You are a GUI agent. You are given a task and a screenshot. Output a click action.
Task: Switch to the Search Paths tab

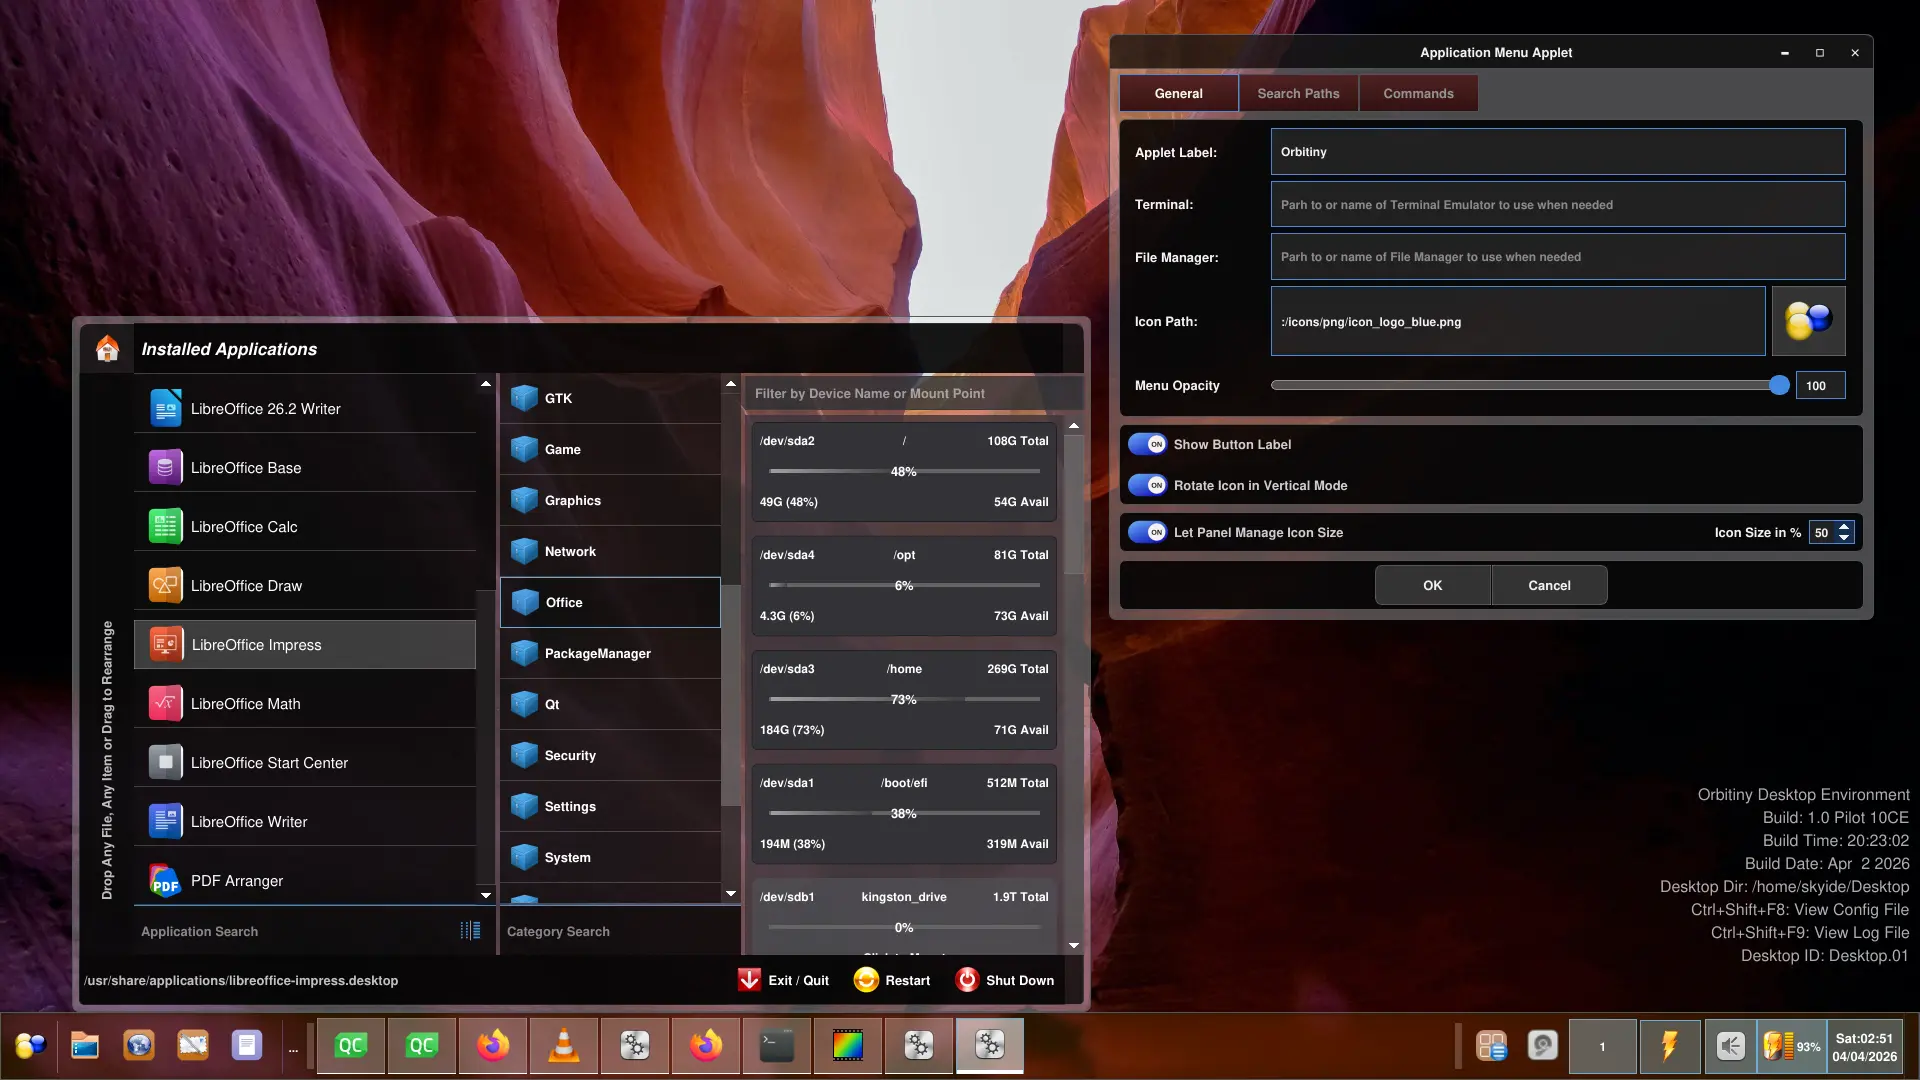(1298, 93)
